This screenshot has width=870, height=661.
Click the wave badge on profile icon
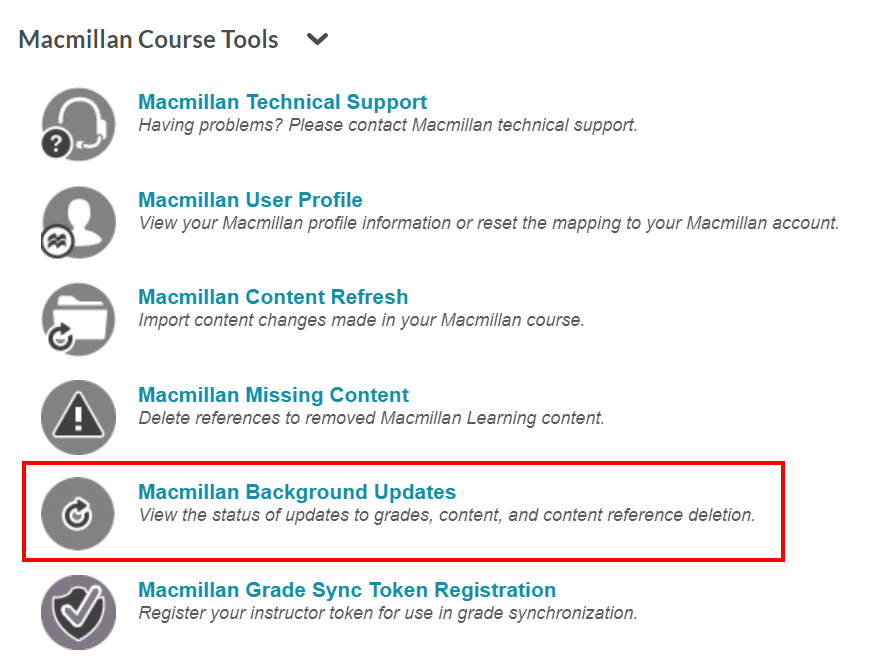pos(59,242)
